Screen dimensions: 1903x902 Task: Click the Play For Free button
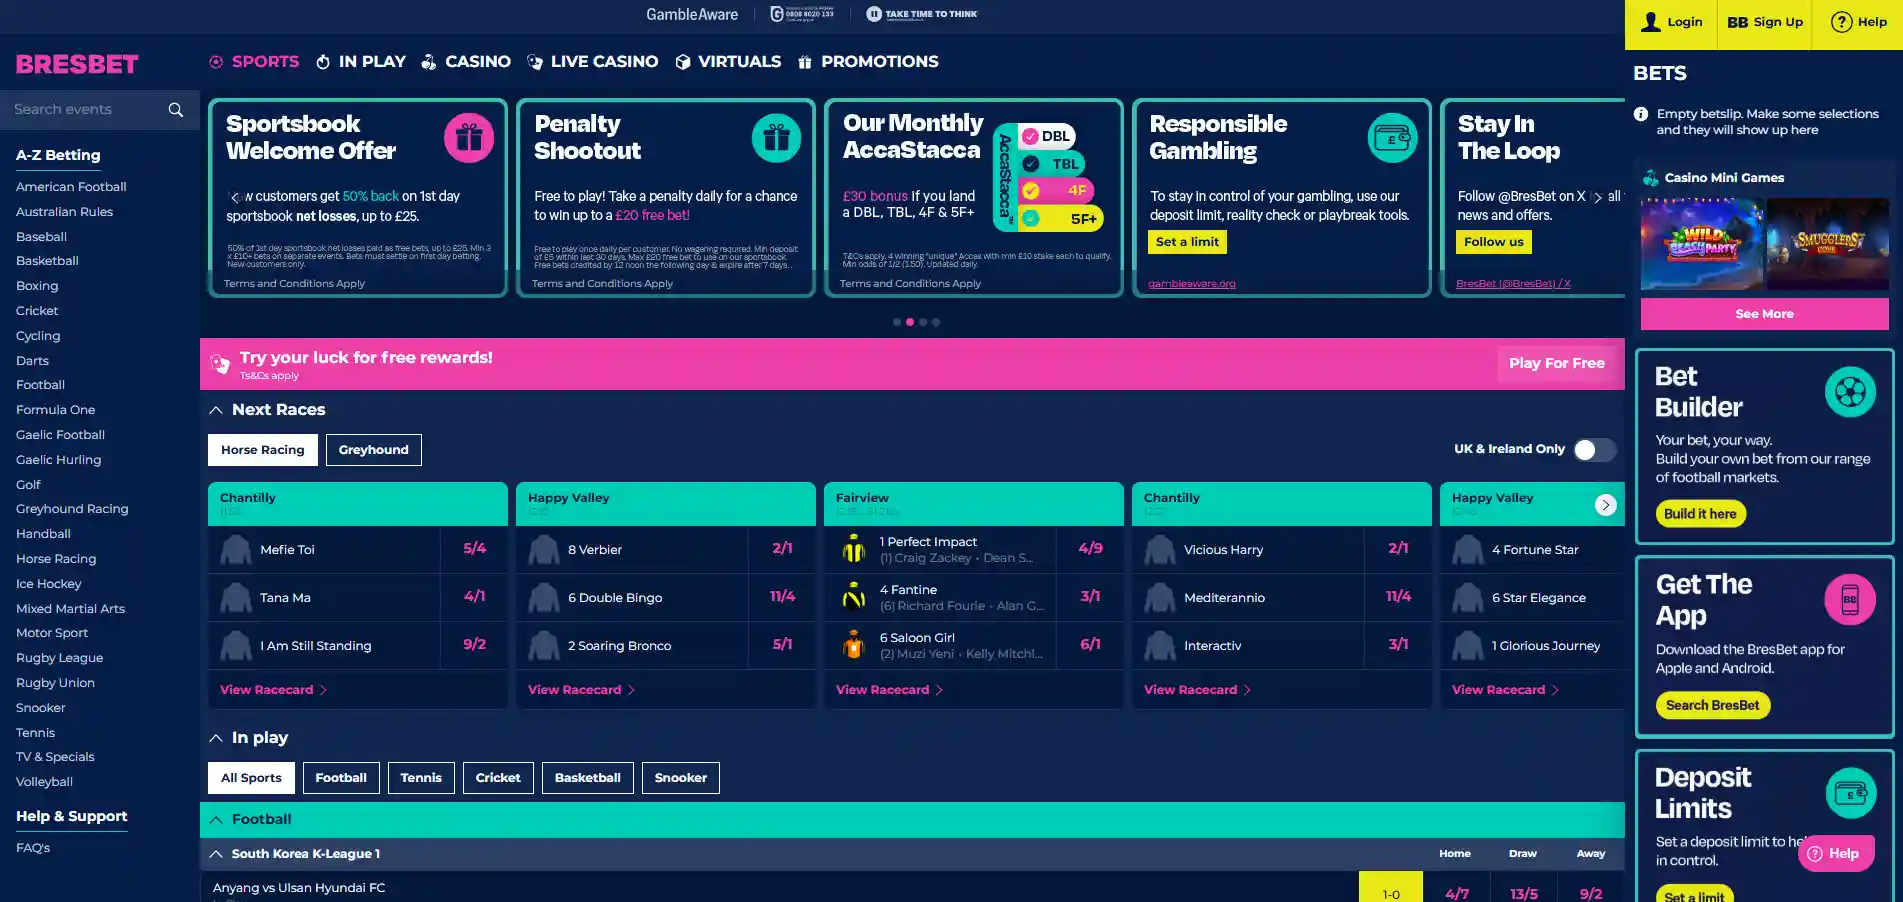click(1557, 364)
